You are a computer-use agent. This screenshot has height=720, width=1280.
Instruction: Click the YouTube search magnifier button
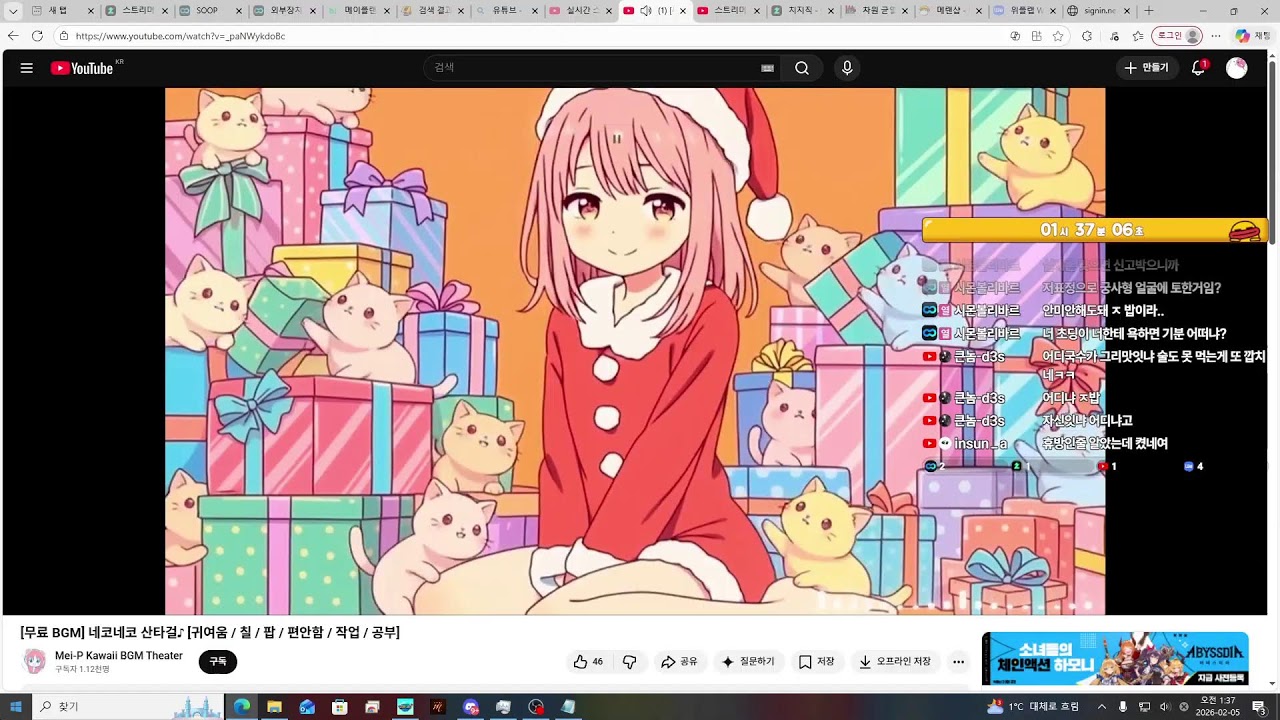pyautogui.click(x=802, y=68)
